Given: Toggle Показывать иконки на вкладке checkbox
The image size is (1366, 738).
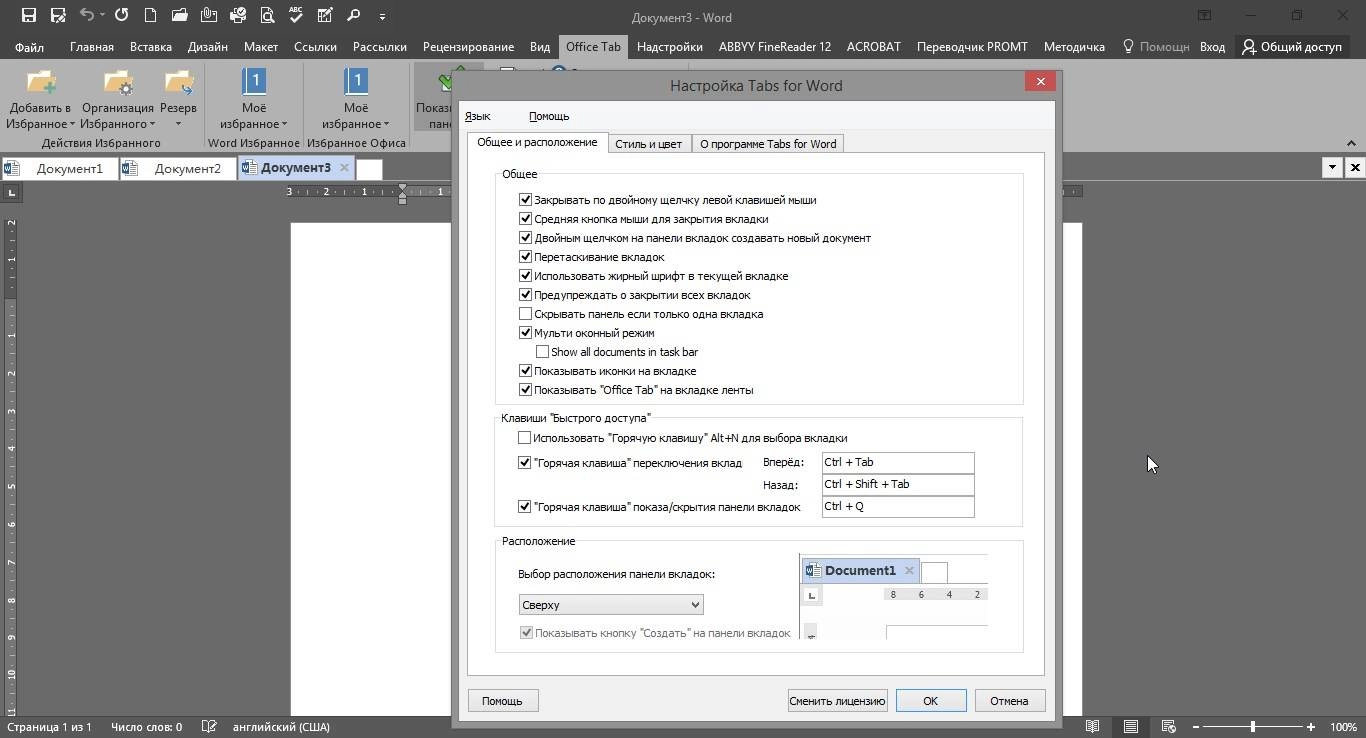Looking at the screenshot, I should [525, 371].
